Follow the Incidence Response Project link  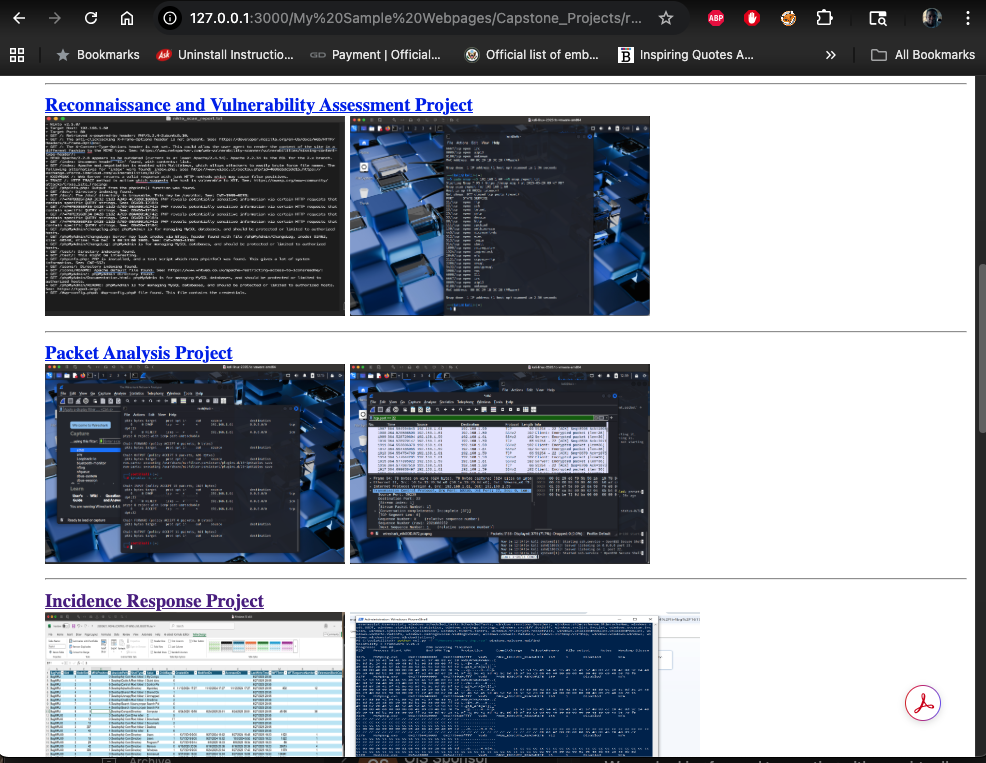[154, 601]
